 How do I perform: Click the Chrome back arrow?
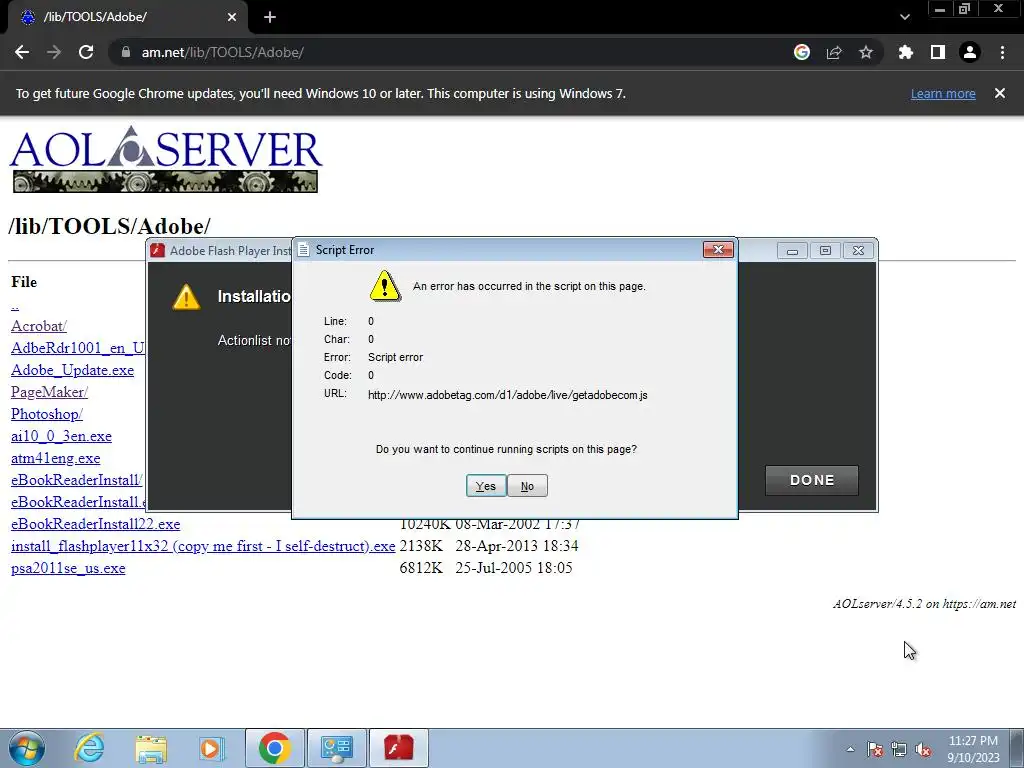[x=22, y=52]
